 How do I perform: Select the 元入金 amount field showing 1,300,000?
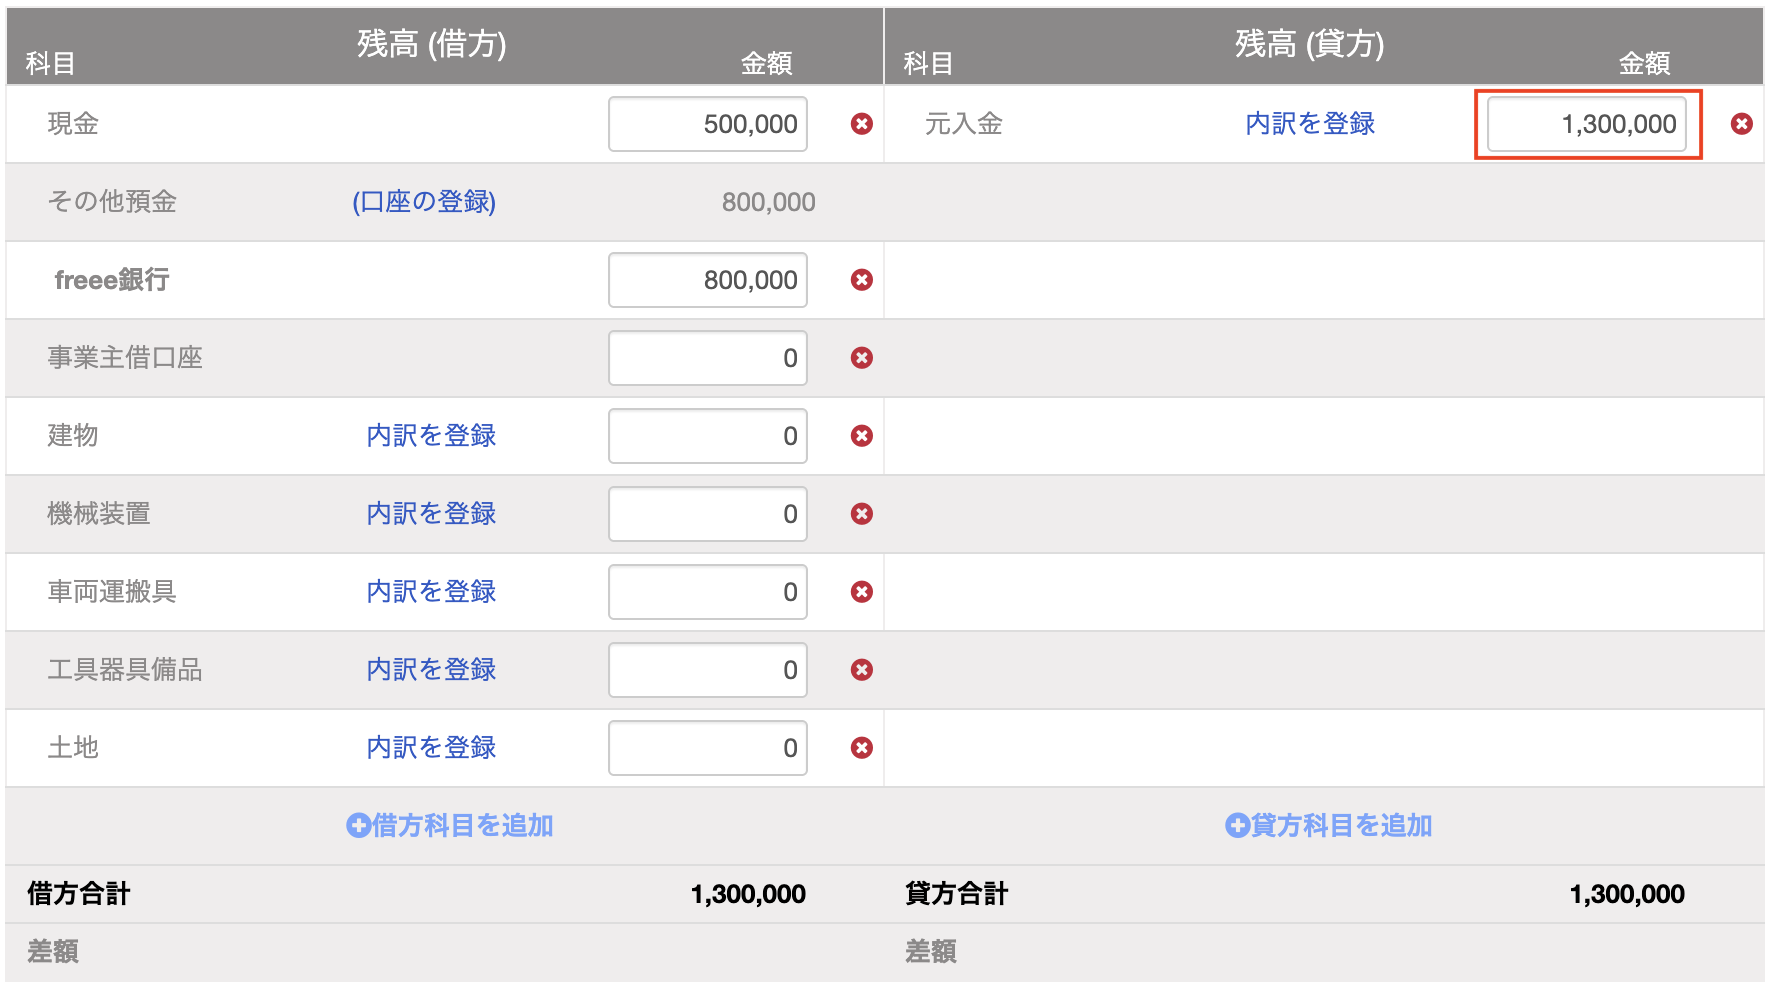pos(1587,124)
